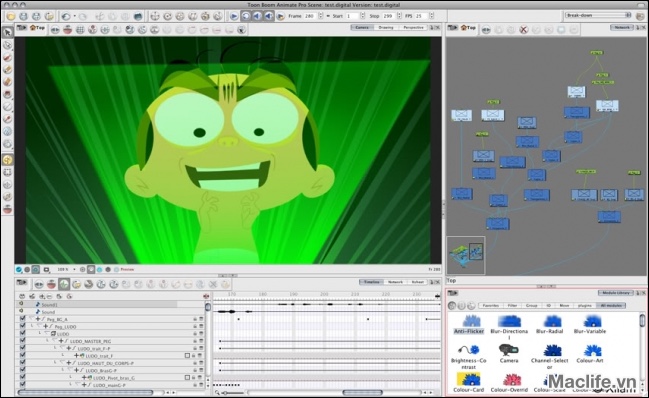Click the Favorites tab in Module Library
The image size is (649, 398).
tap(490, 305)
